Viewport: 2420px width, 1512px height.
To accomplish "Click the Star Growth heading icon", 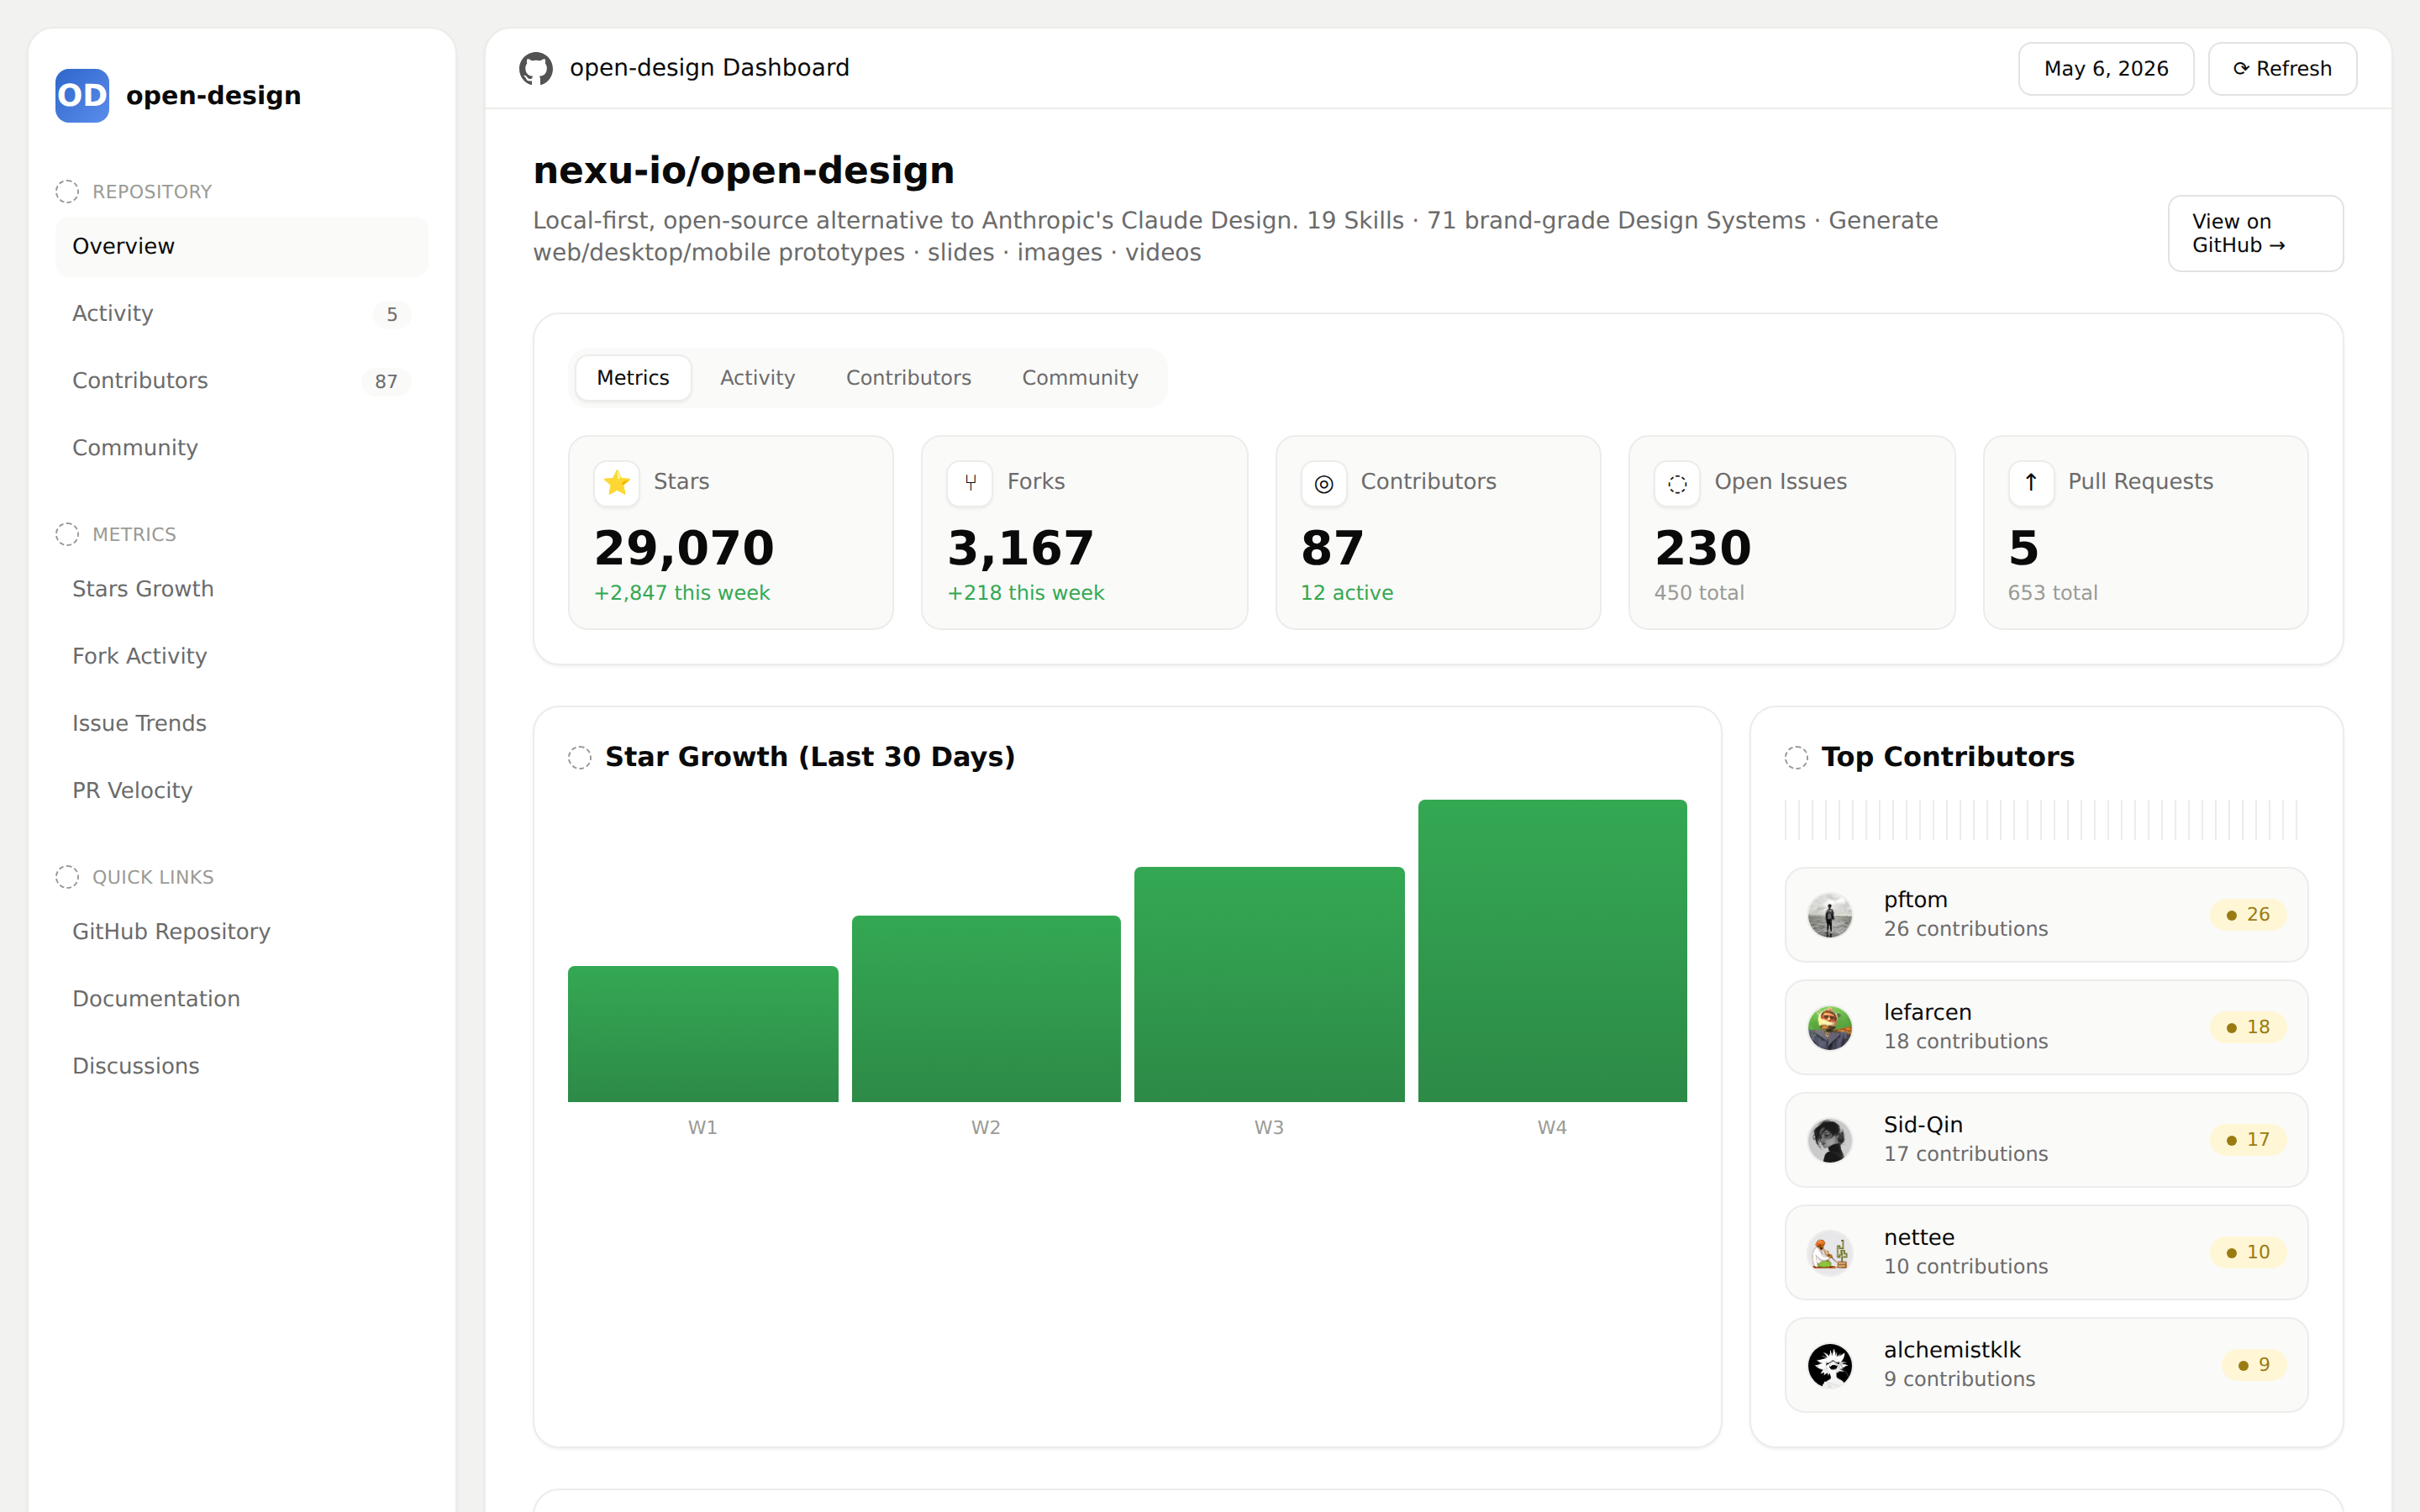I will click(x=580, y=757).
